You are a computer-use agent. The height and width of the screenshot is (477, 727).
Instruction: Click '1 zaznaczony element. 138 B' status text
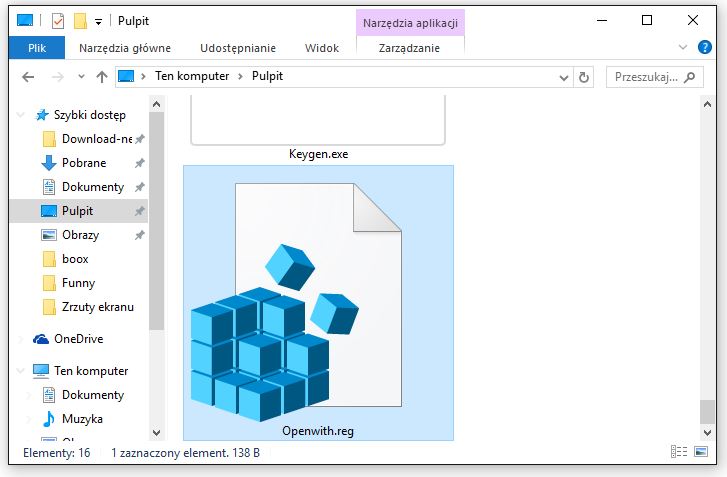185,453
